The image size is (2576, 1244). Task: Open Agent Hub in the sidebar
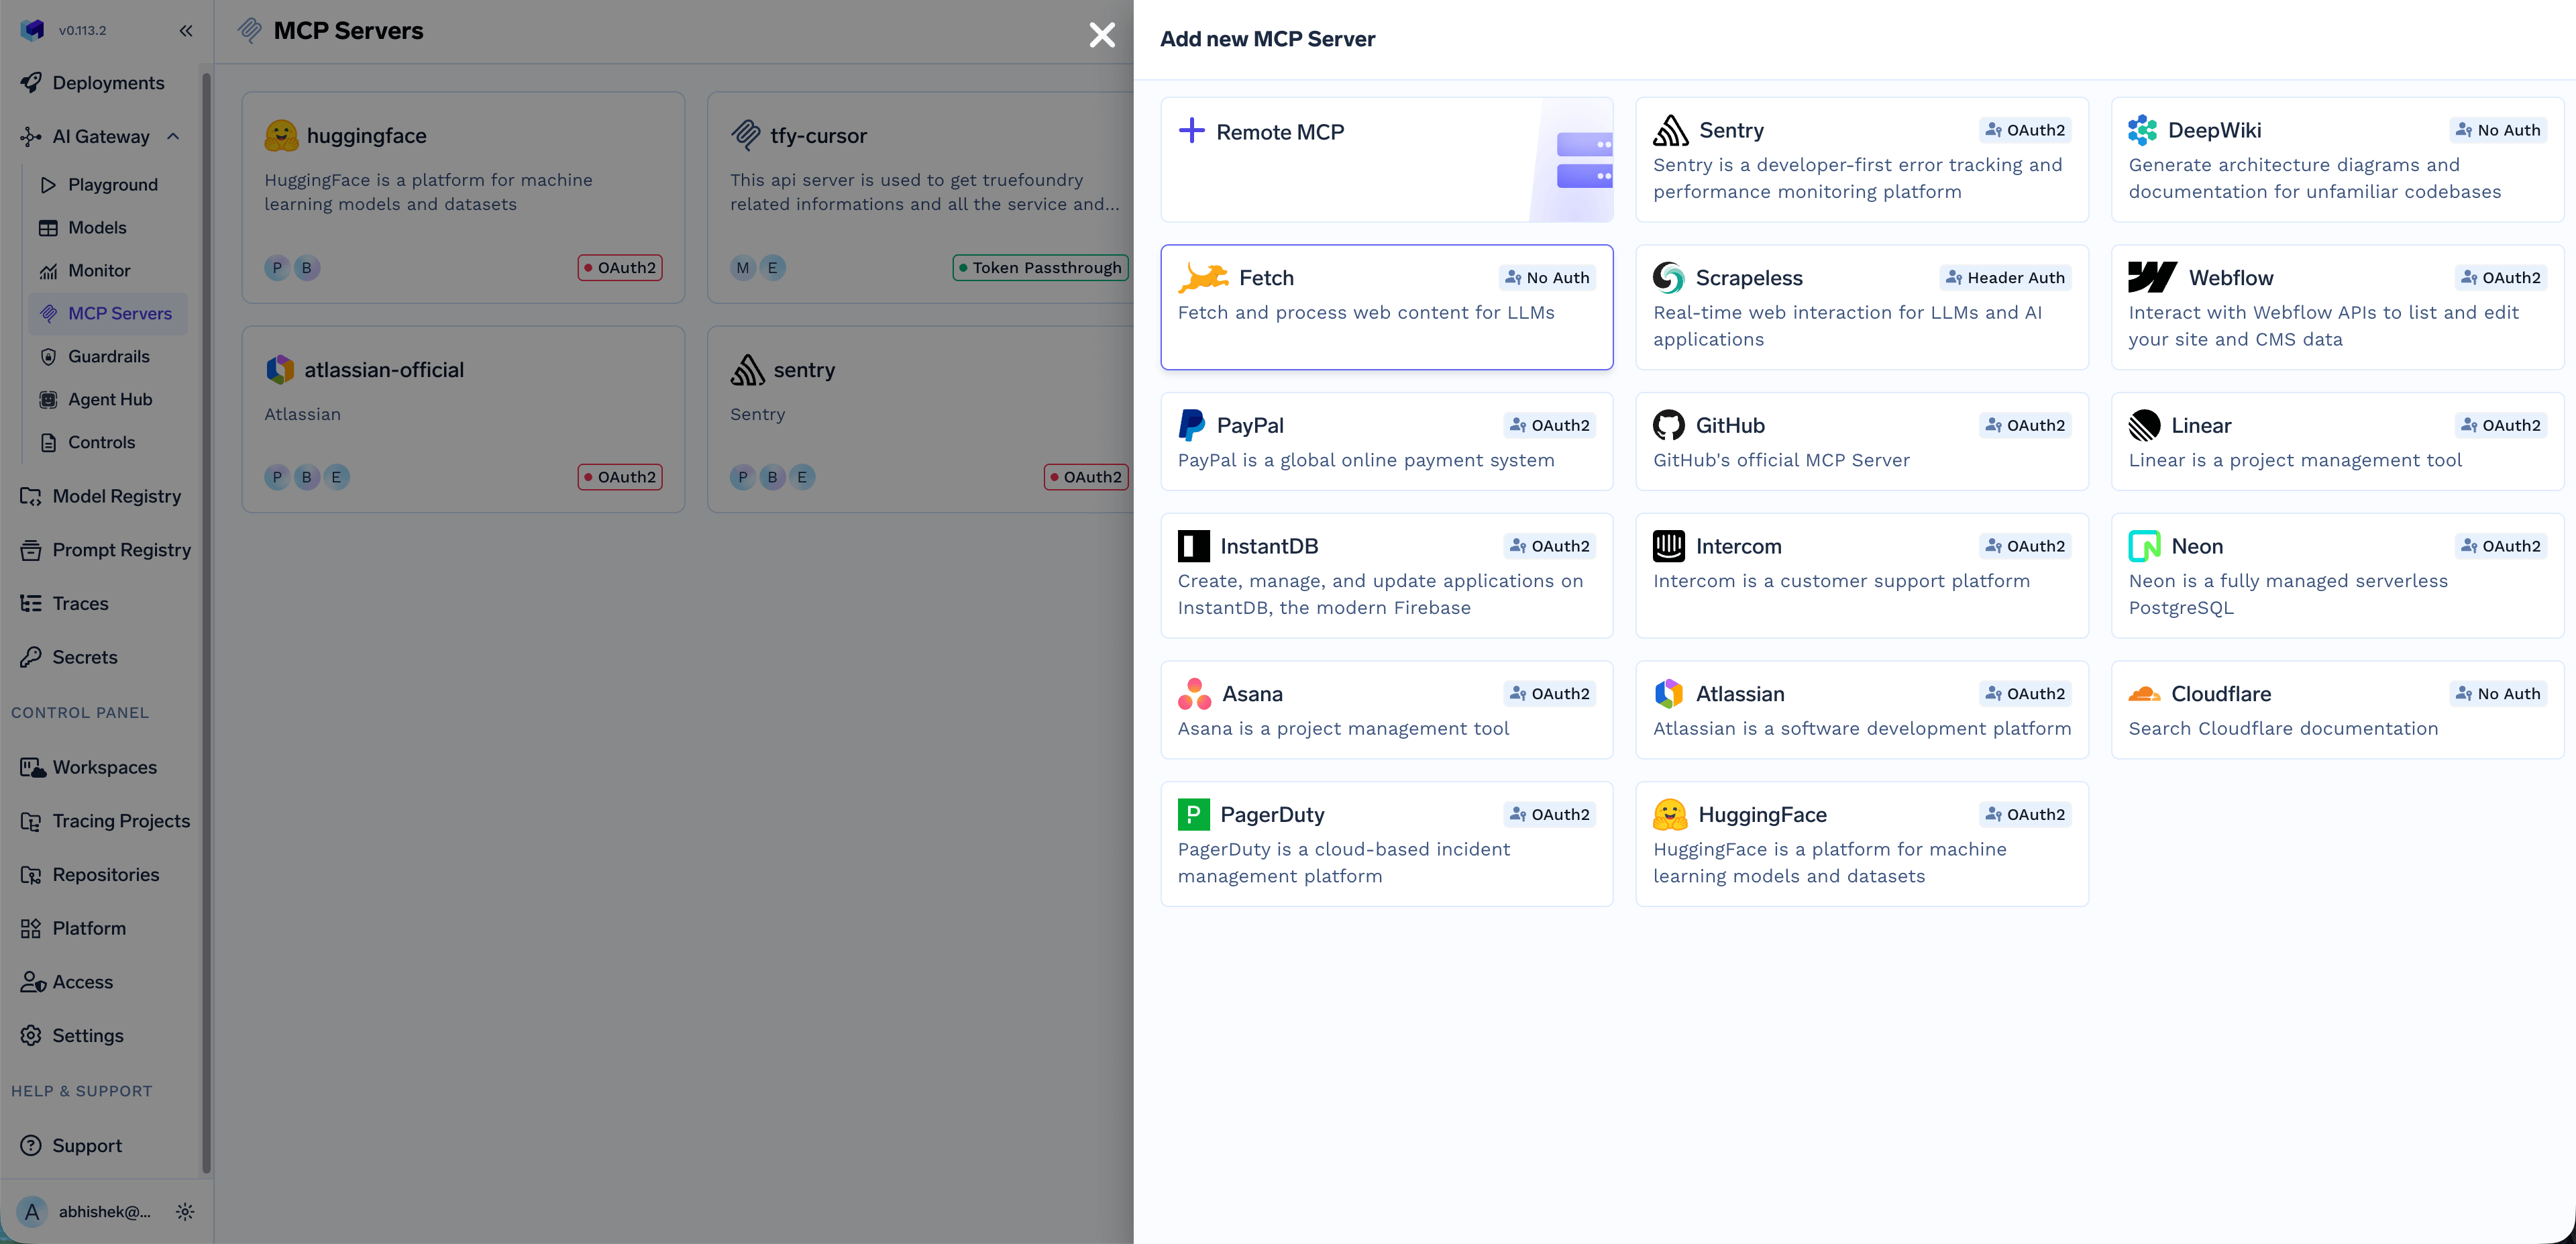[x=110, y=399]
